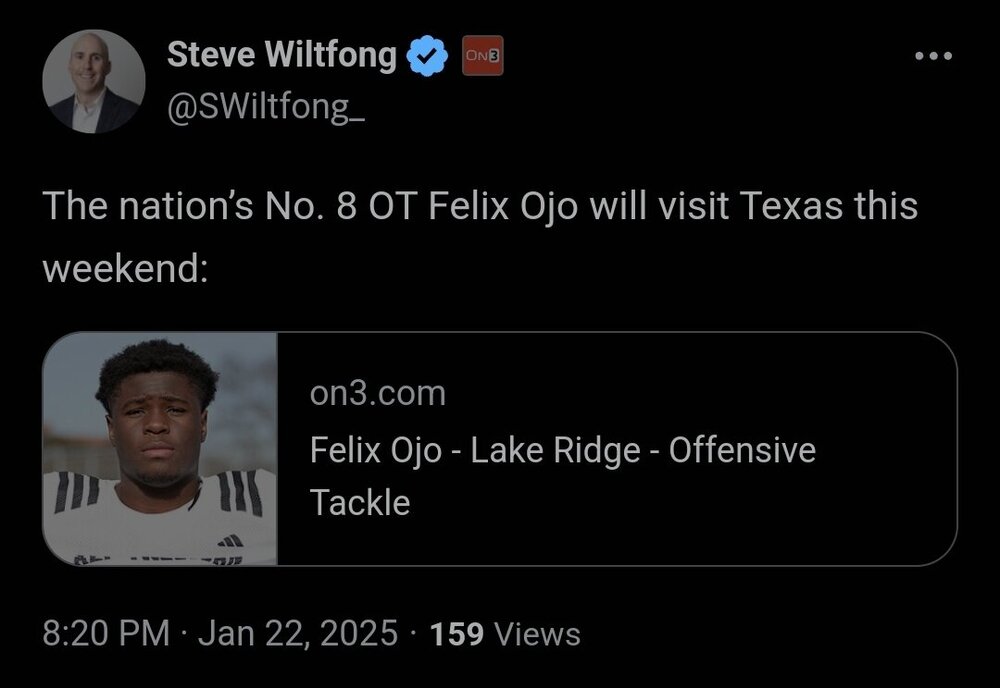Open the on3.com domain link in card

coord(377,394)
